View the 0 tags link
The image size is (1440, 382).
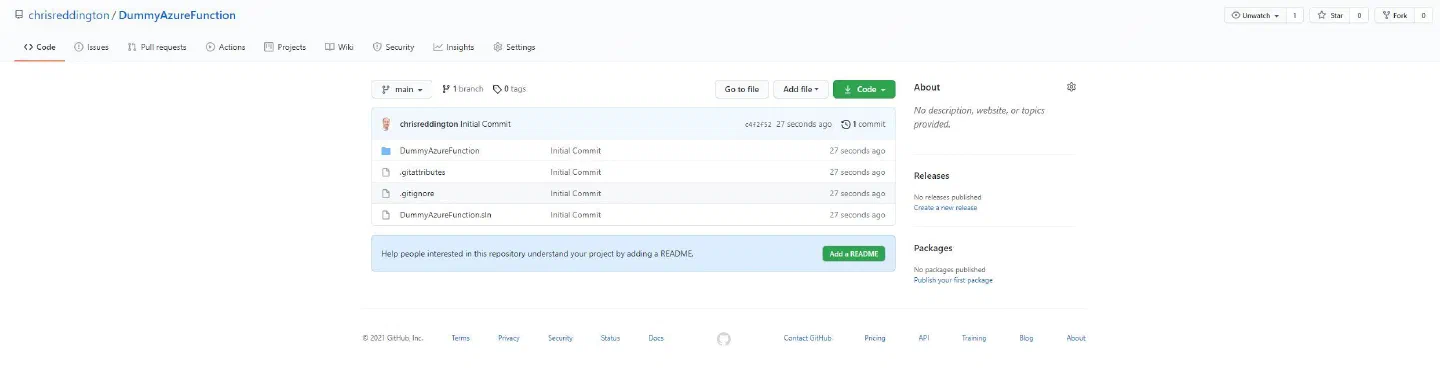point(509,89)
